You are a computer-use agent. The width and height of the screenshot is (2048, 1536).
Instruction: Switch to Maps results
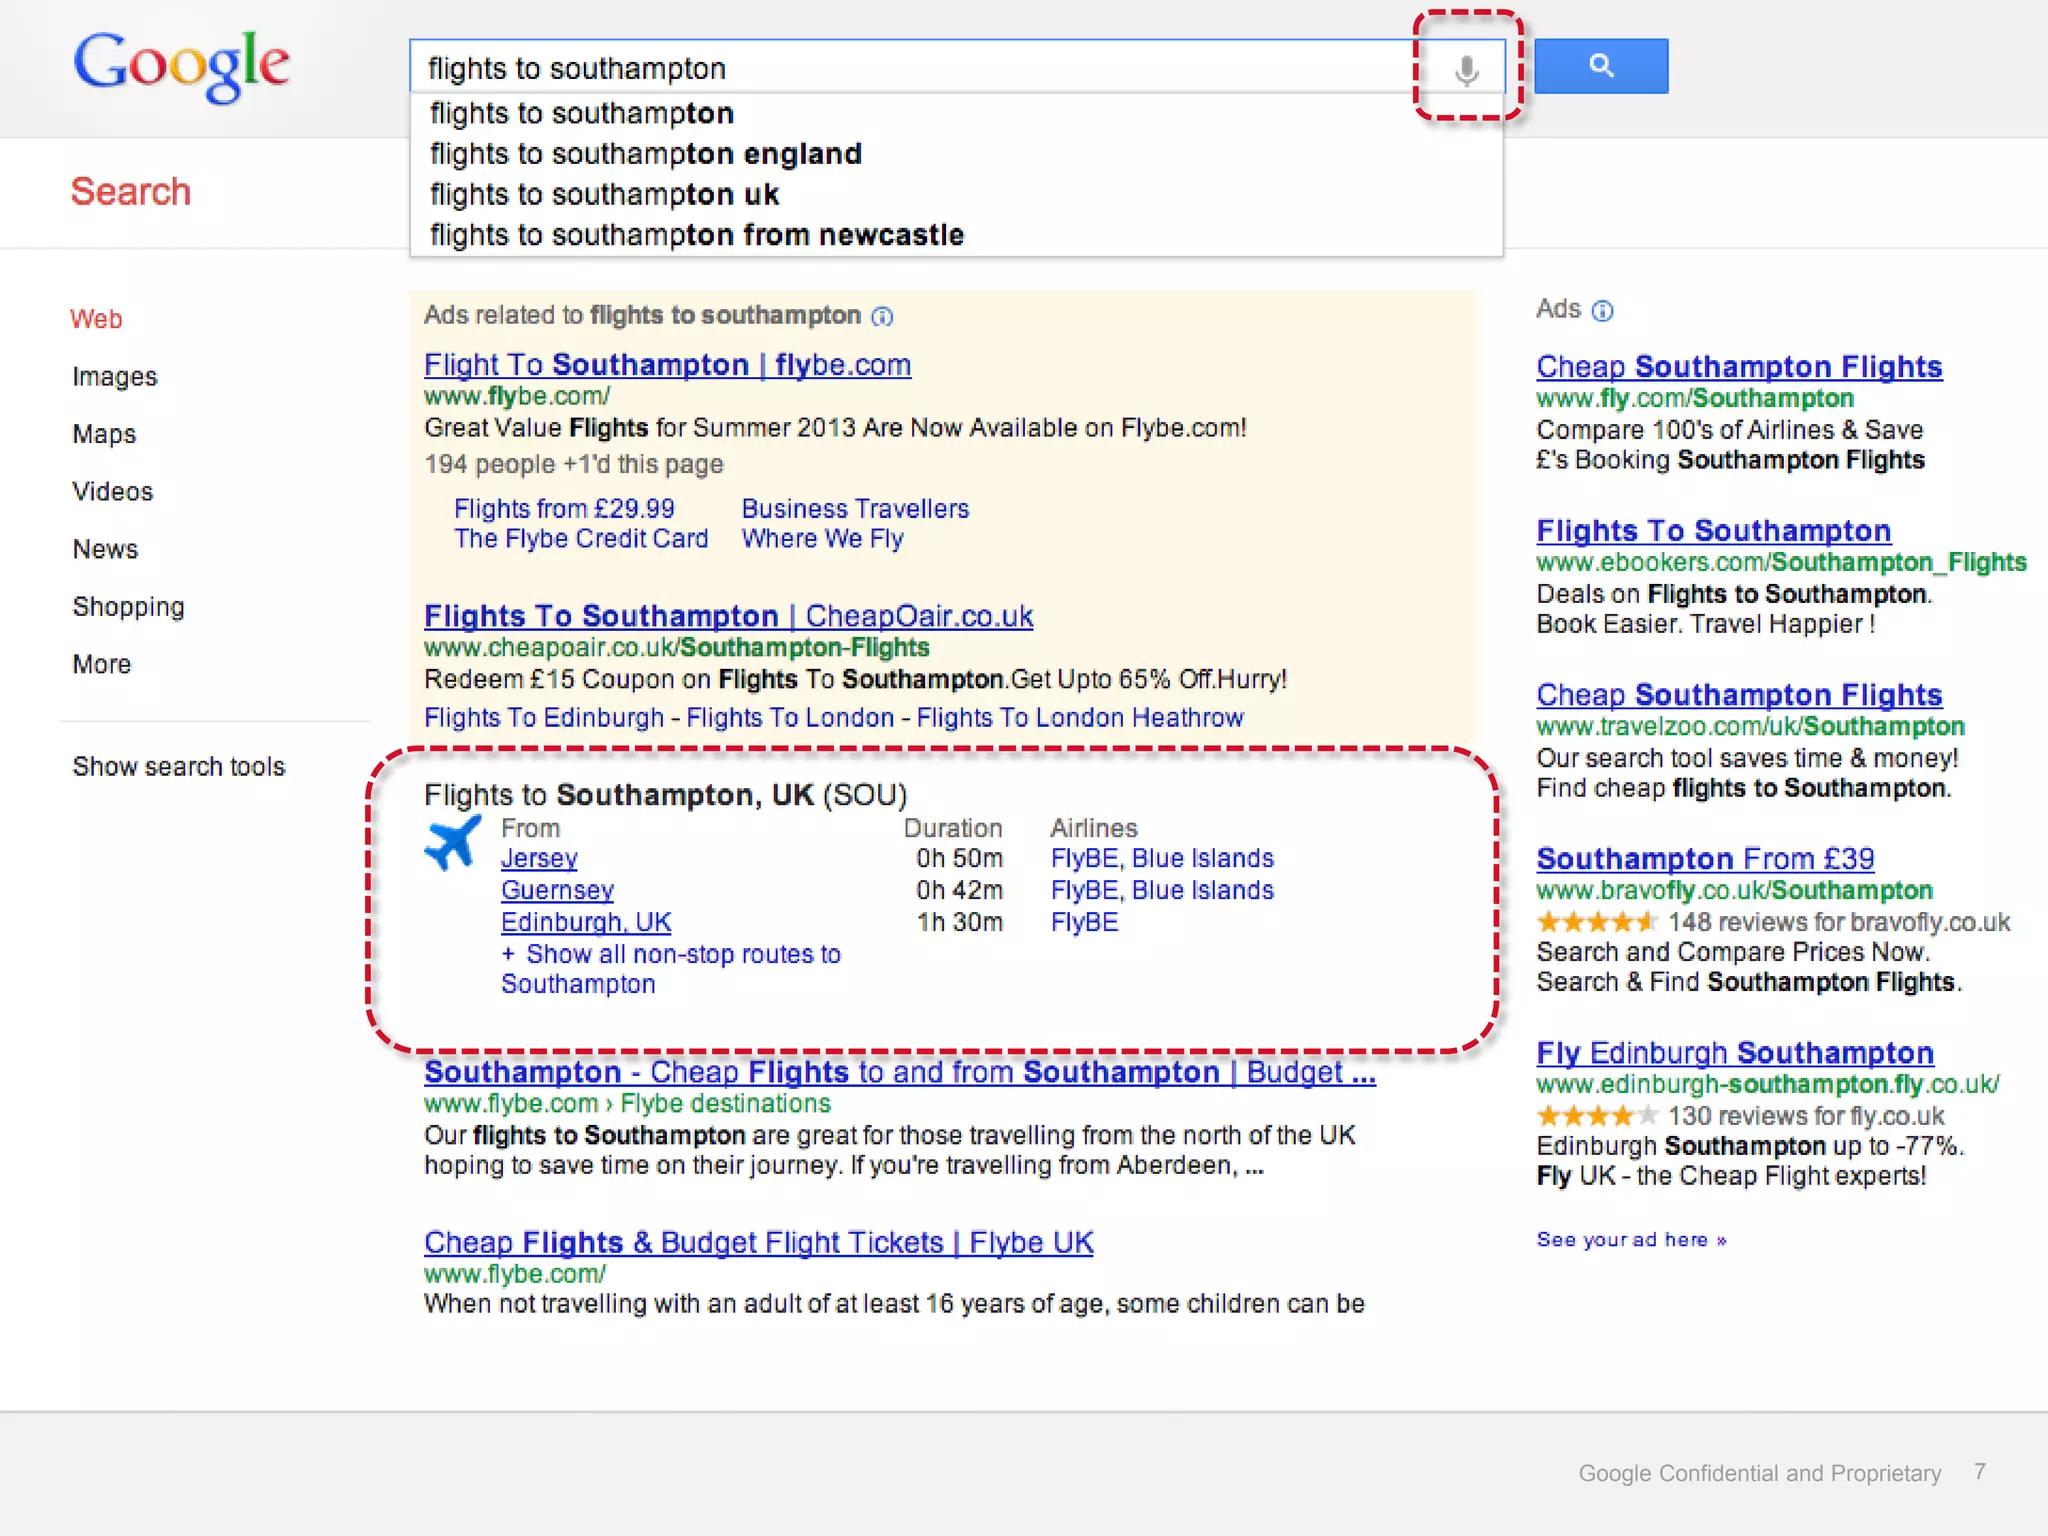(104, 434)
